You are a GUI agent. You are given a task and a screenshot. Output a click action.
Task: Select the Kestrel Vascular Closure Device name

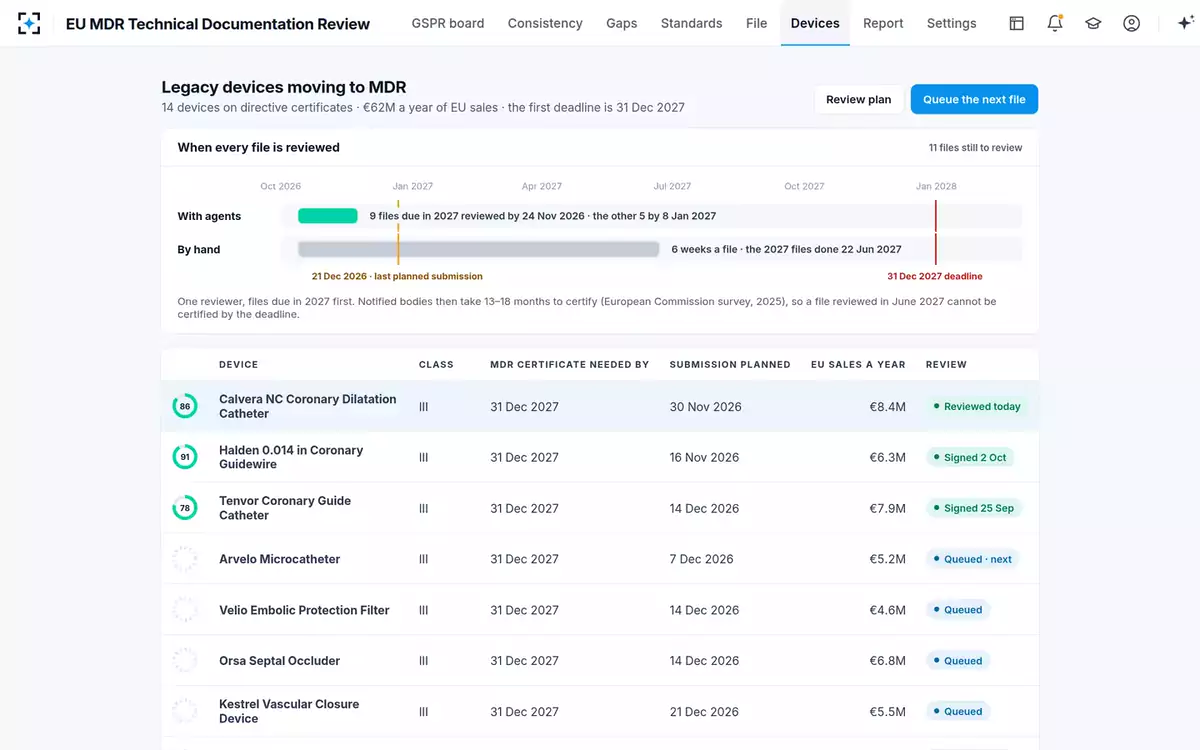[289, 711]
